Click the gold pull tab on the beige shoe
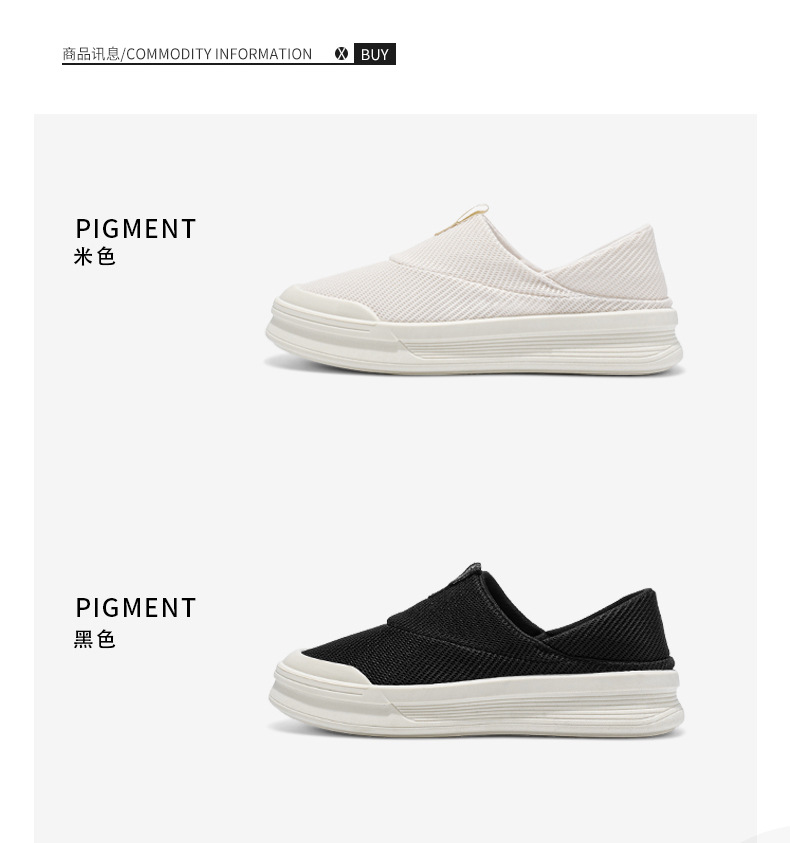This screenshot has height=843, width=790. click(x=464, y=218)
